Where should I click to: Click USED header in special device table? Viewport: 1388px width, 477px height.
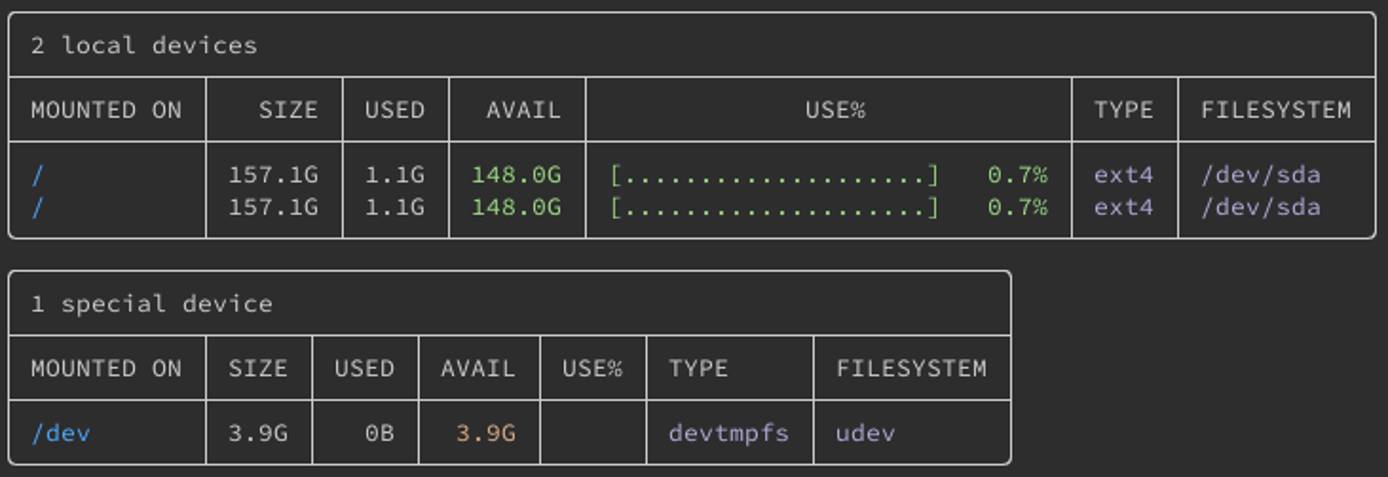point(364,368)
